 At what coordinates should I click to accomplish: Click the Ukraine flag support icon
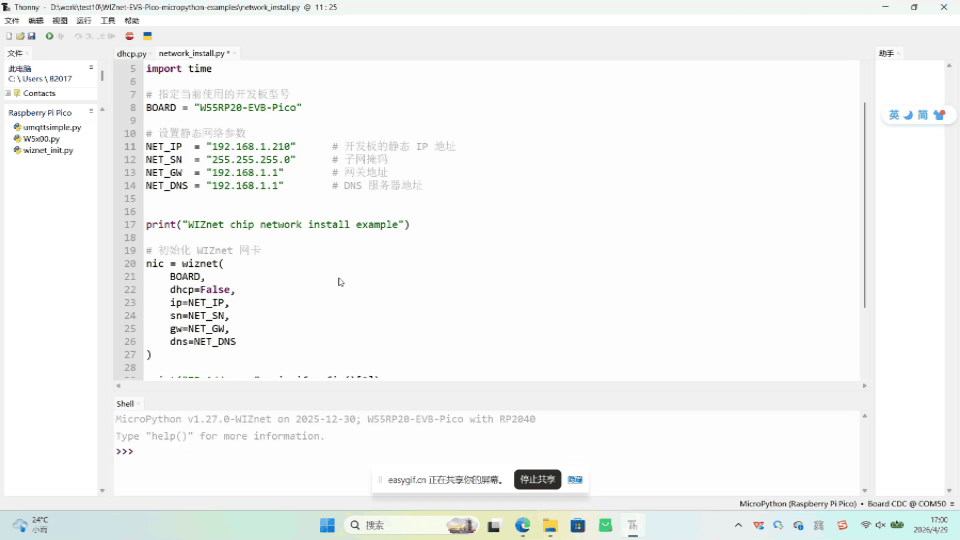tap(148, 36)
